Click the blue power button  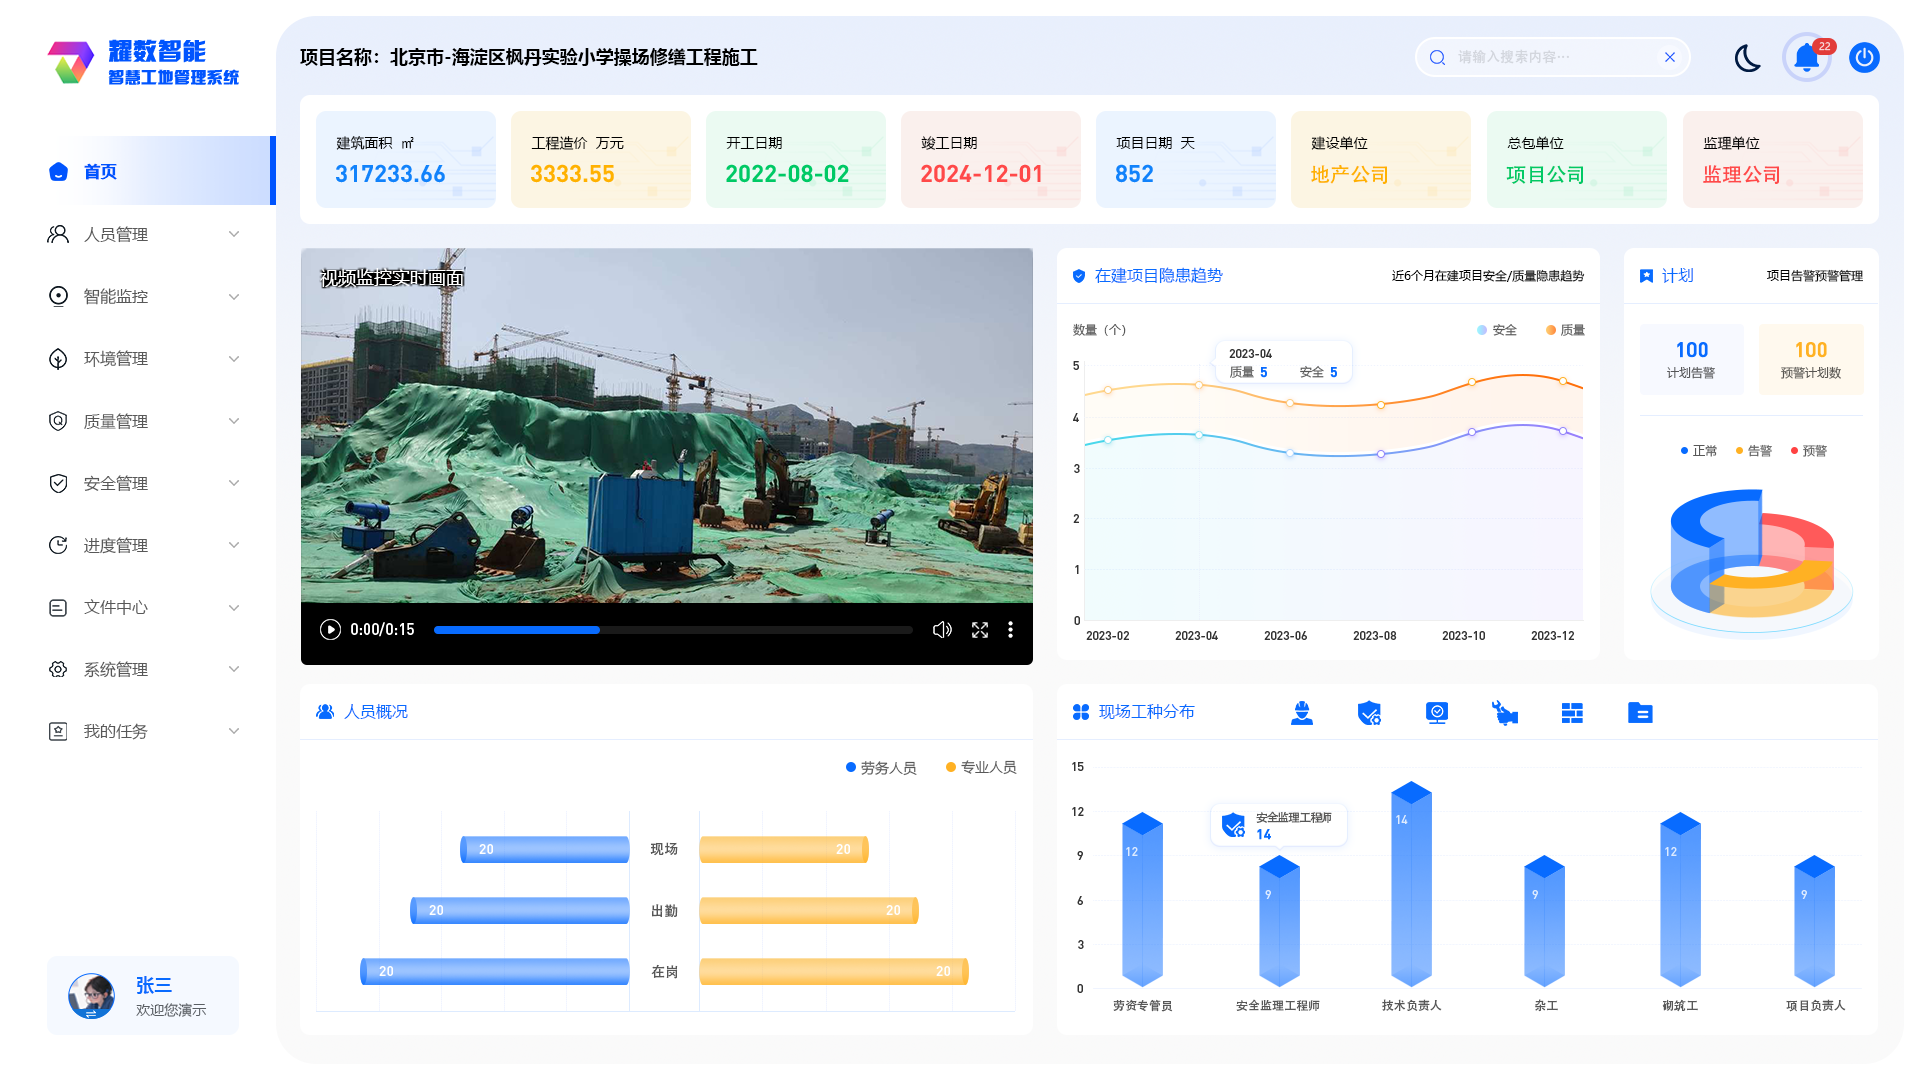1864,58
